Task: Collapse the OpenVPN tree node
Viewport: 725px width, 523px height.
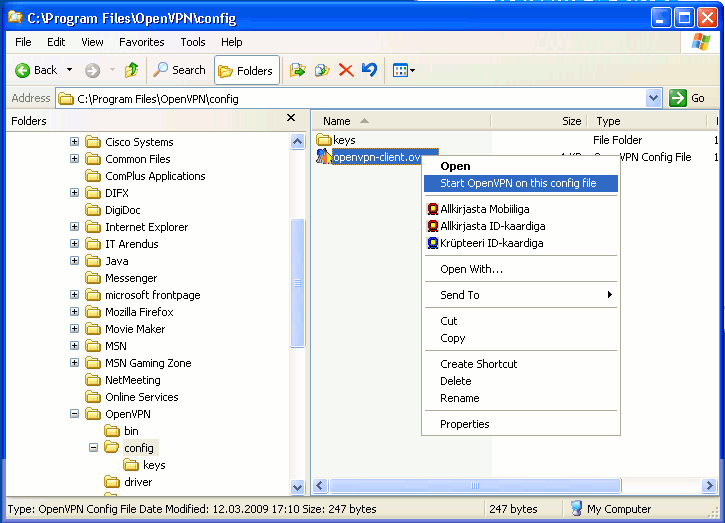Action: [x=74, y=414]
